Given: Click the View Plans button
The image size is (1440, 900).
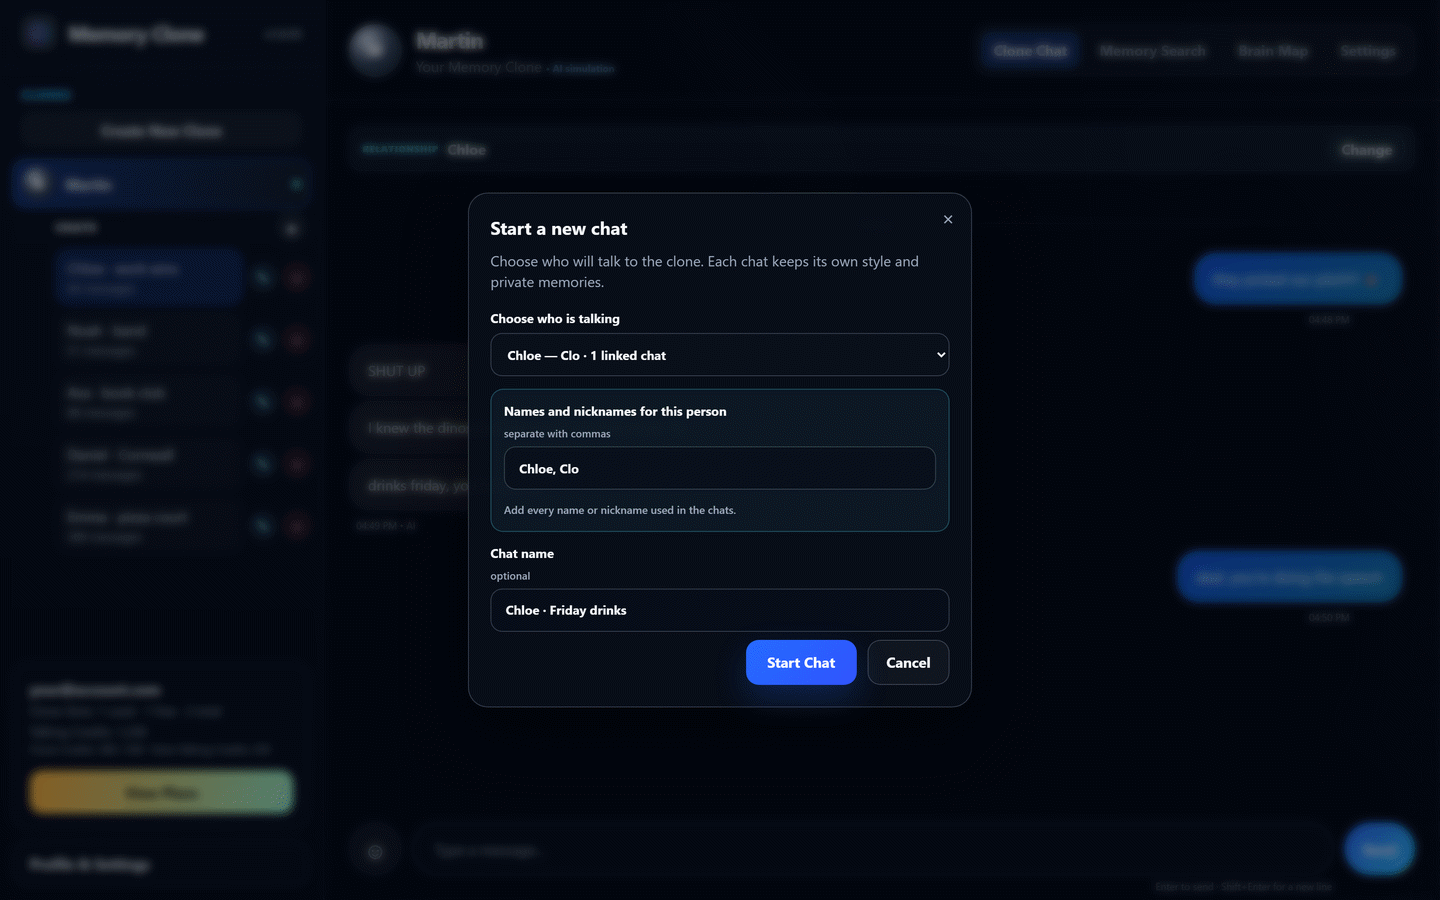Looking at the screenshot, I should pyautogui.click(x=161, y=792).
